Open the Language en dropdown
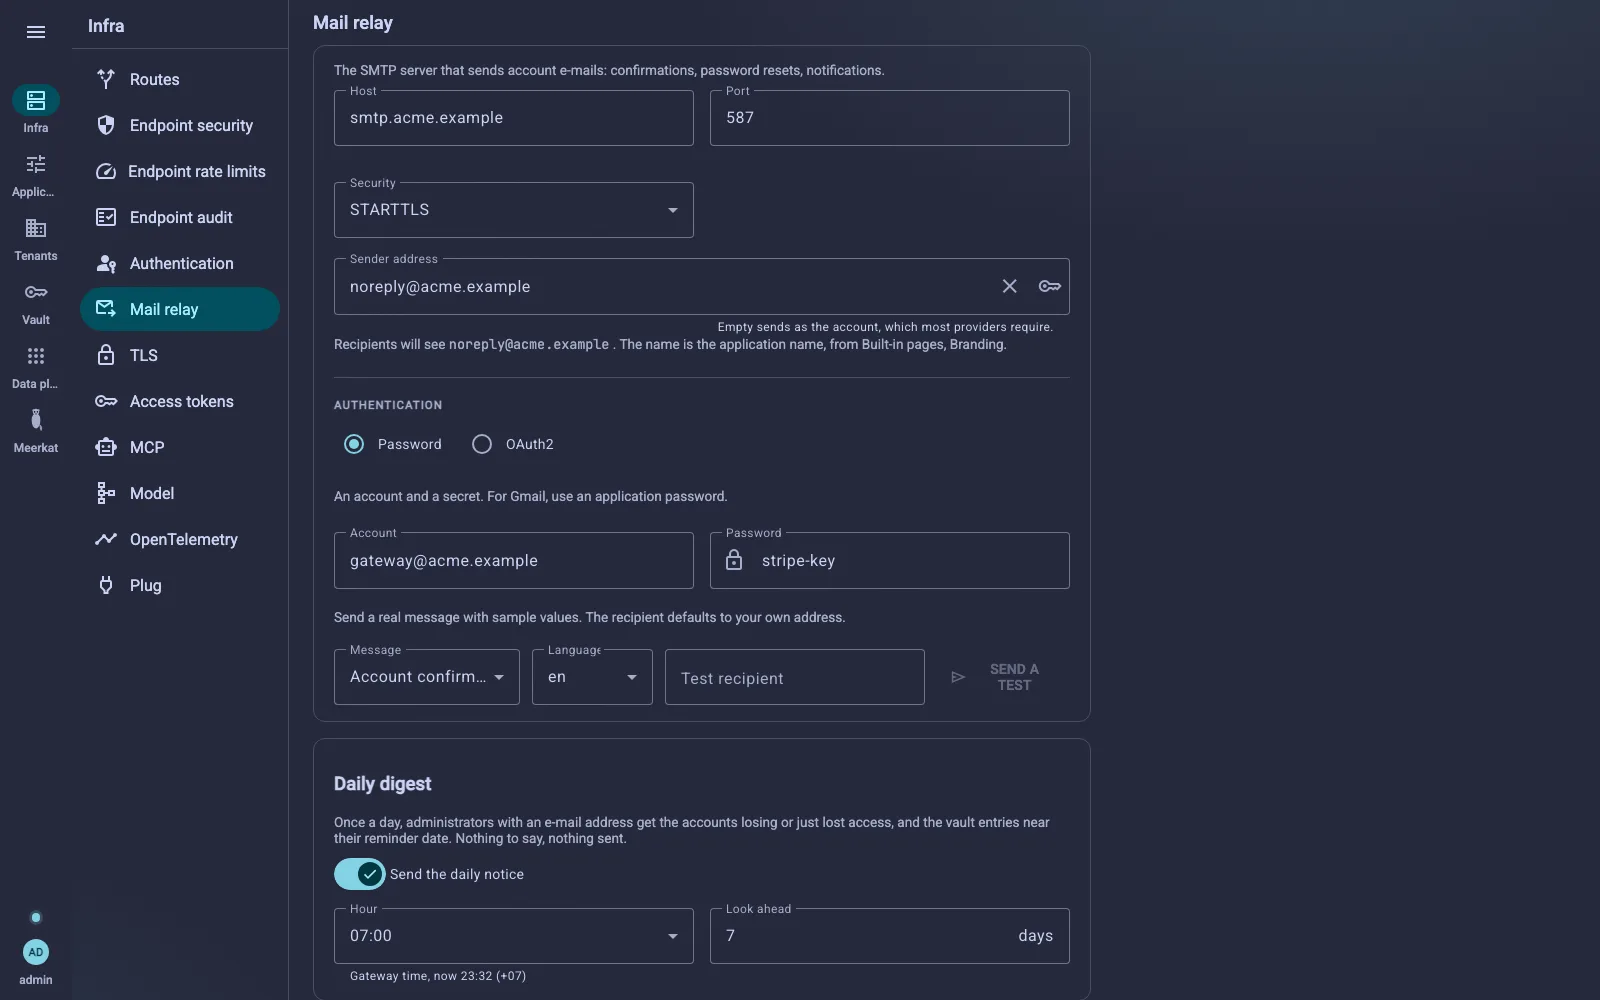Image resolution: width=1600 pixels, height=1000 pixels. point(592,677)
